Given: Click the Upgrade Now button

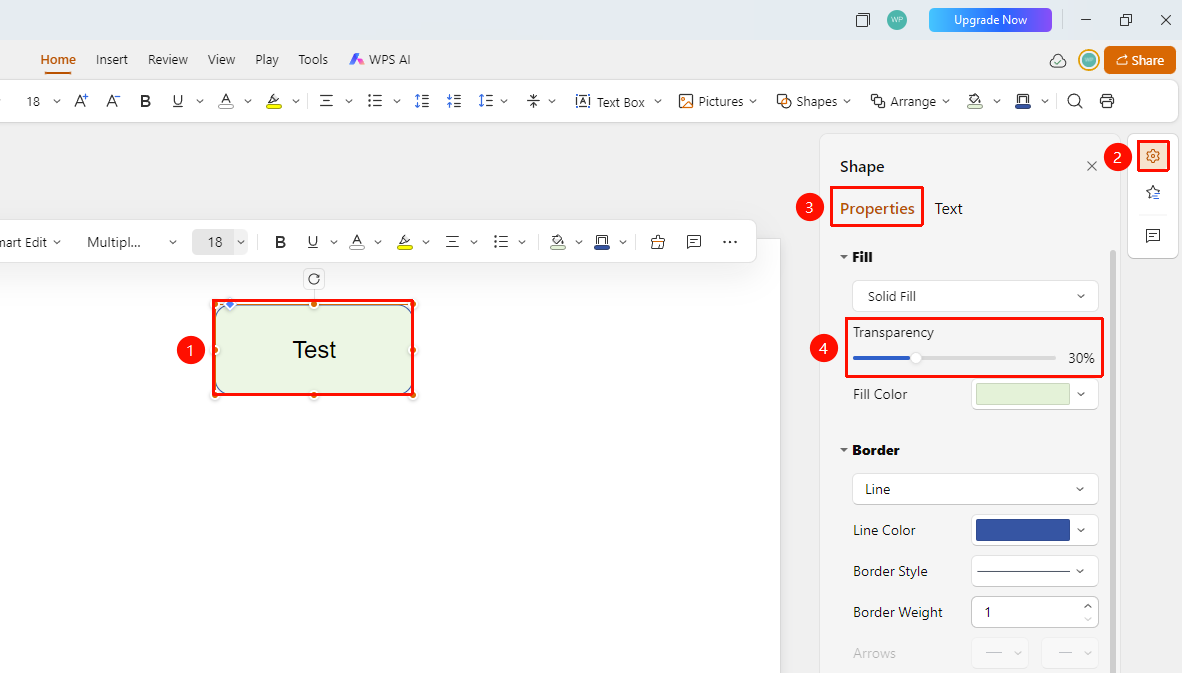Looking at the screenshot, I should pyautogui.click(x=990, y=20).
